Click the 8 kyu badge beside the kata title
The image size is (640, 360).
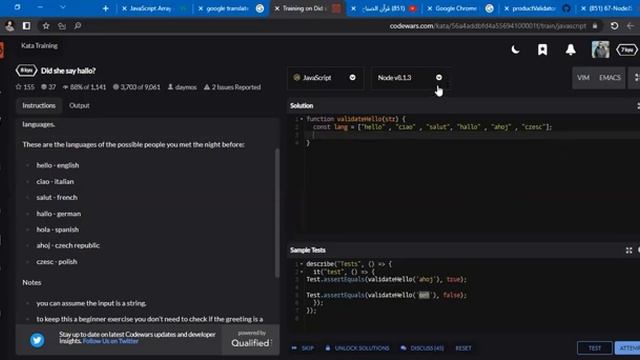pos(27,71)
